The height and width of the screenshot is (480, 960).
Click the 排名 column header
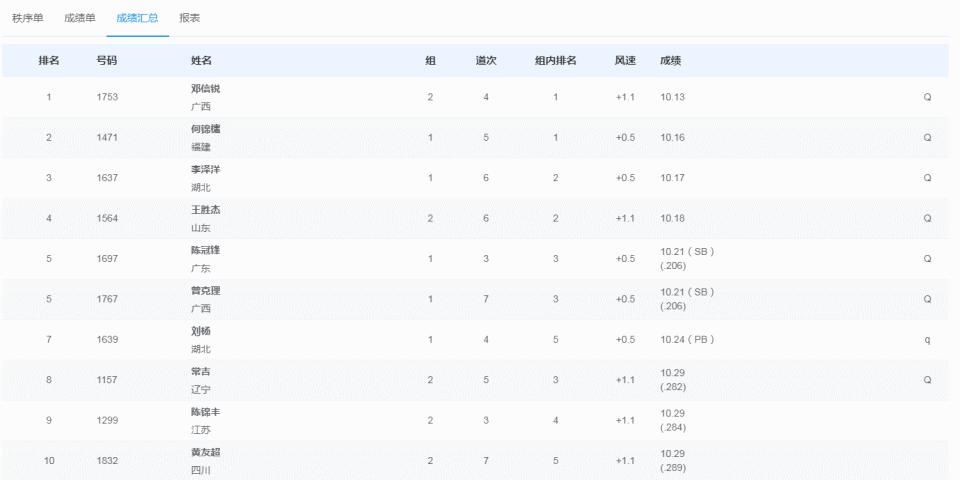click(49, 61)
